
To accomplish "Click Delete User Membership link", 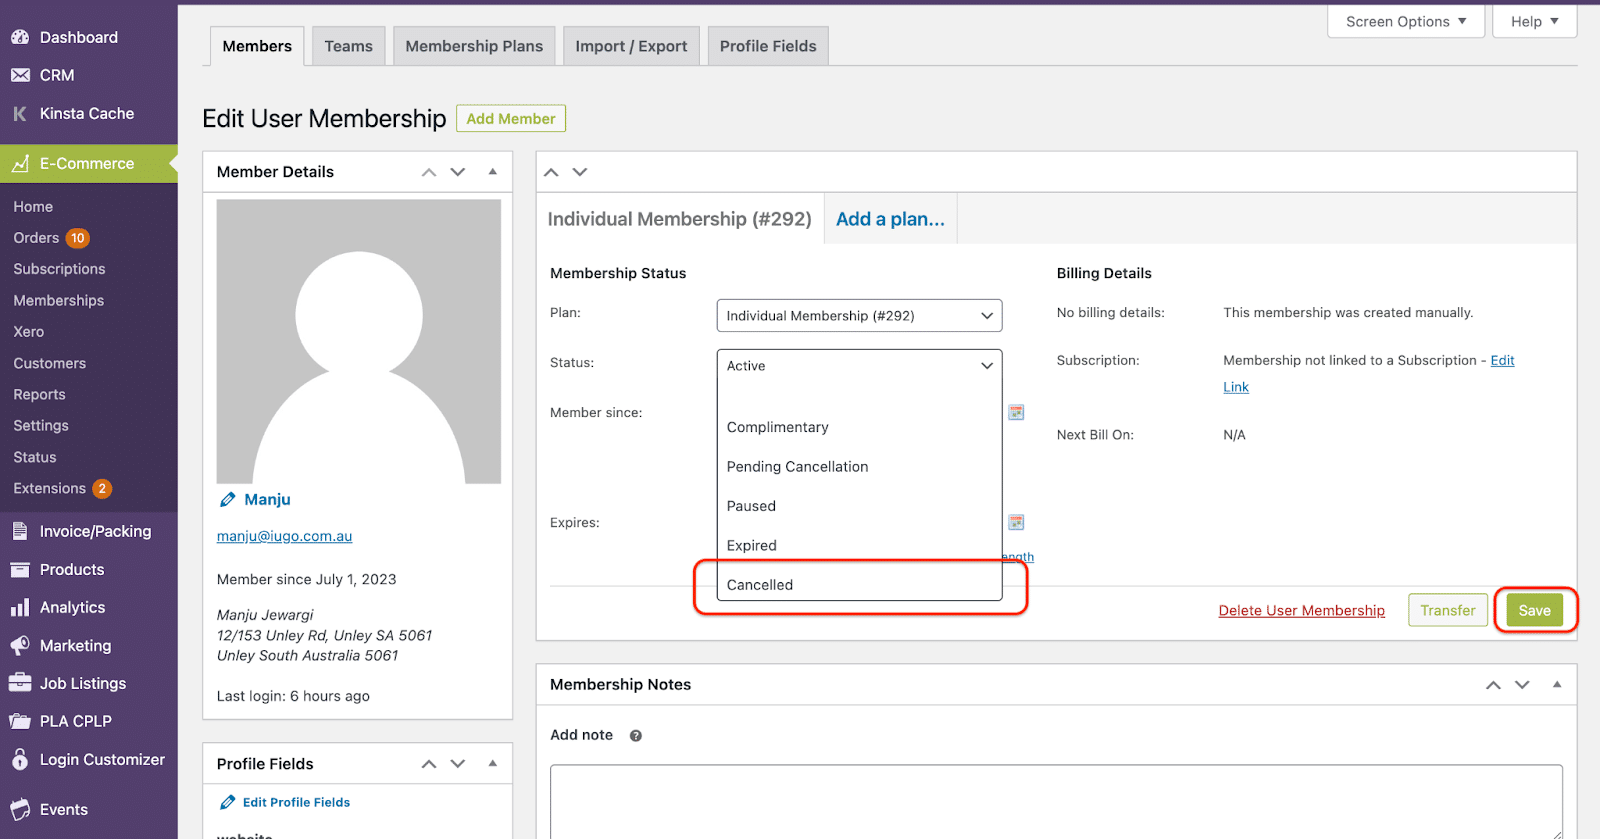I will coord(1301,610).
